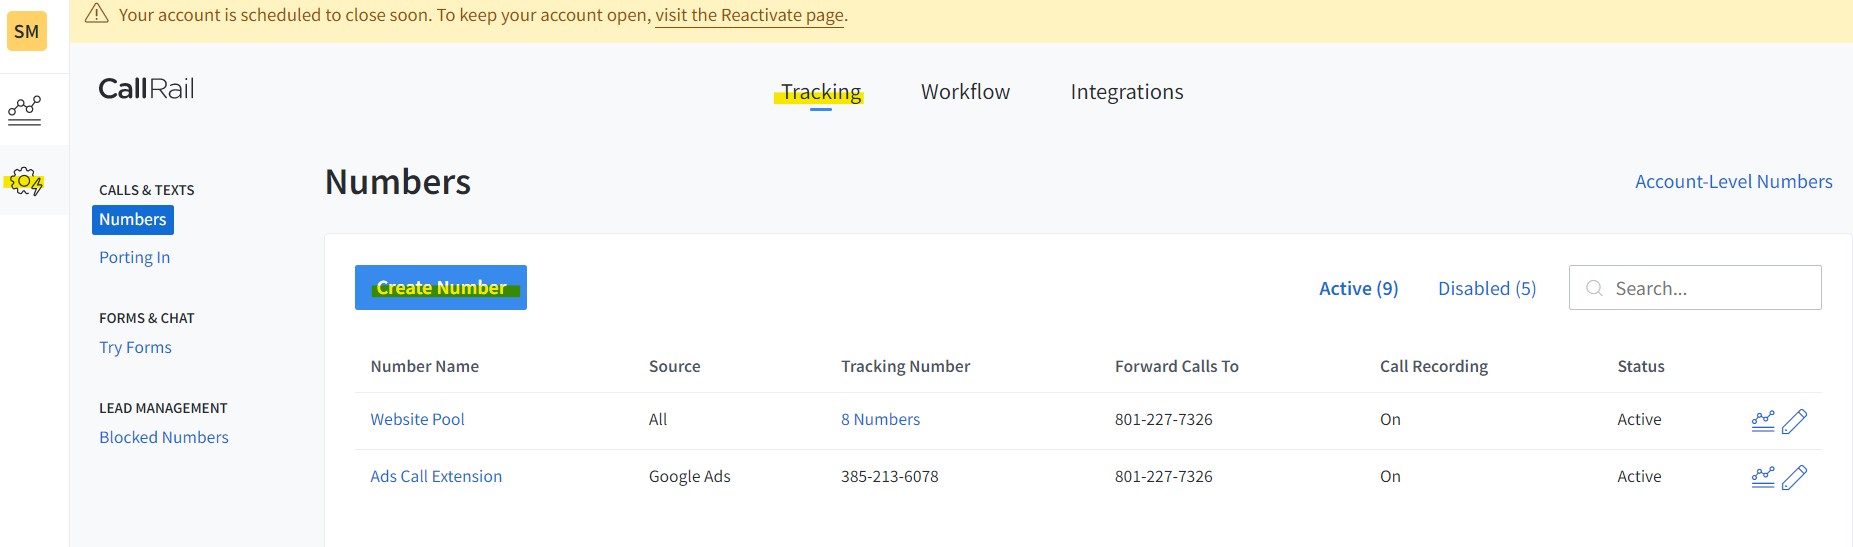
Task: View reports icon for Ads Call Extension
Action: click(x=1763, y=478)
